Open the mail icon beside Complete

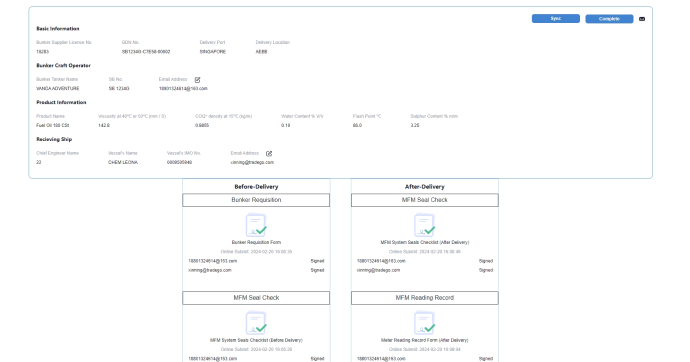click(x=642, y=19)
